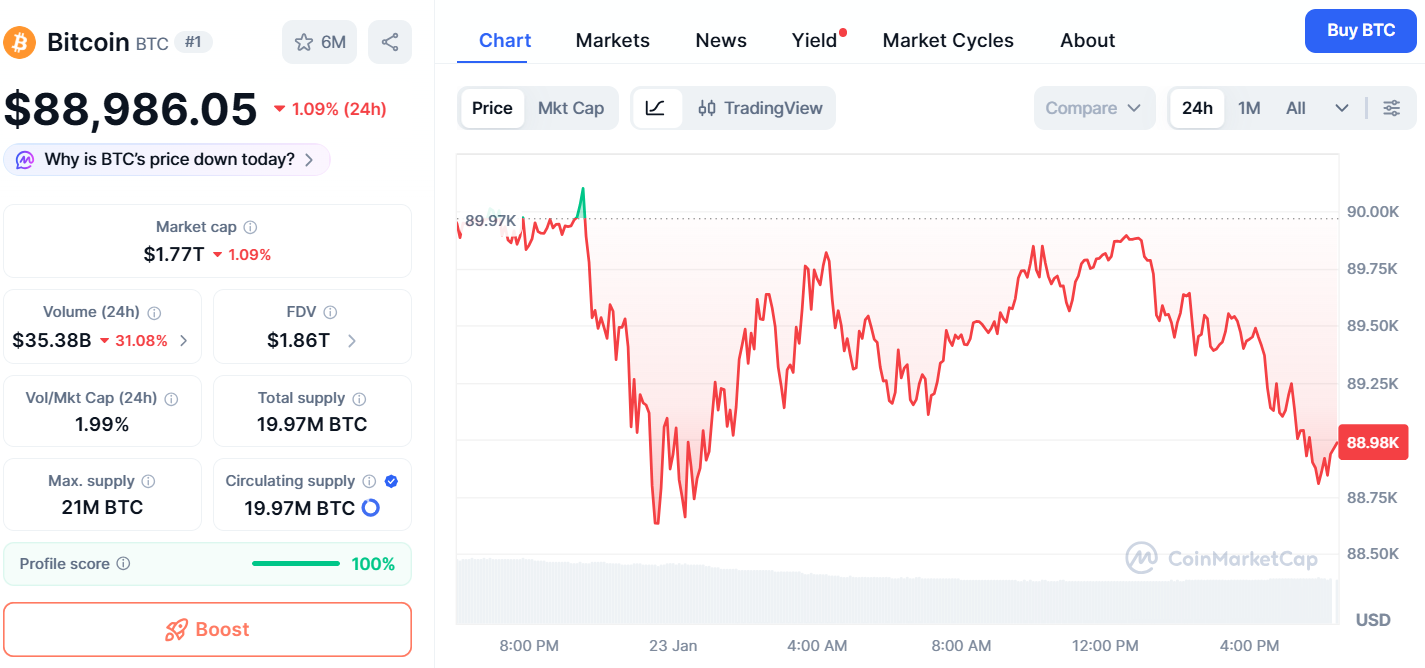Open 'Why is BTC's price down today?'
The image size is (1425, 668).
coord(167,160)
